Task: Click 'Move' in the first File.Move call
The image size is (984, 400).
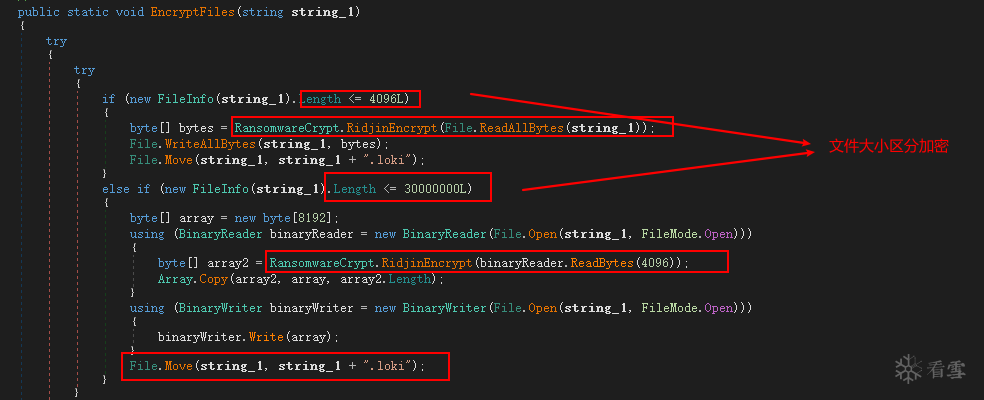Action: [x=179, y=159]
